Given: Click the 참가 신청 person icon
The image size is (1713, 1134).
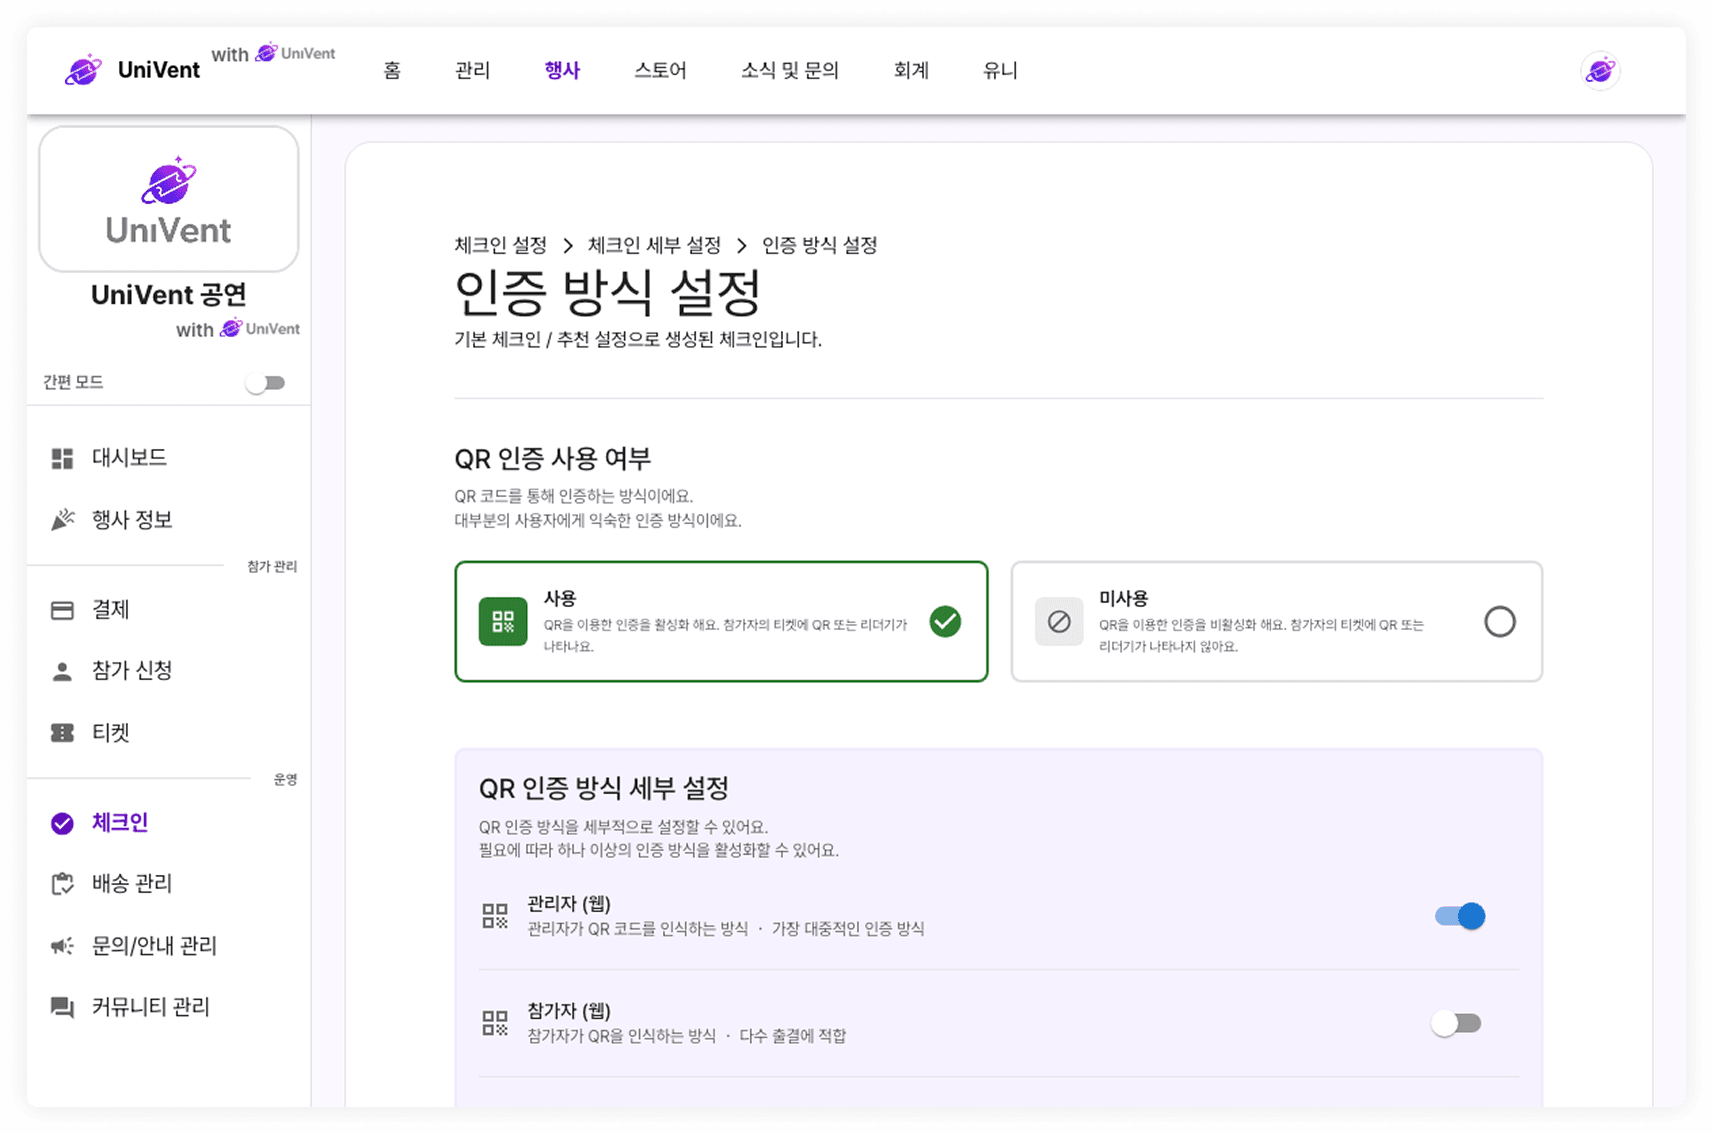Looking at the screenshot, I should 62,671.
